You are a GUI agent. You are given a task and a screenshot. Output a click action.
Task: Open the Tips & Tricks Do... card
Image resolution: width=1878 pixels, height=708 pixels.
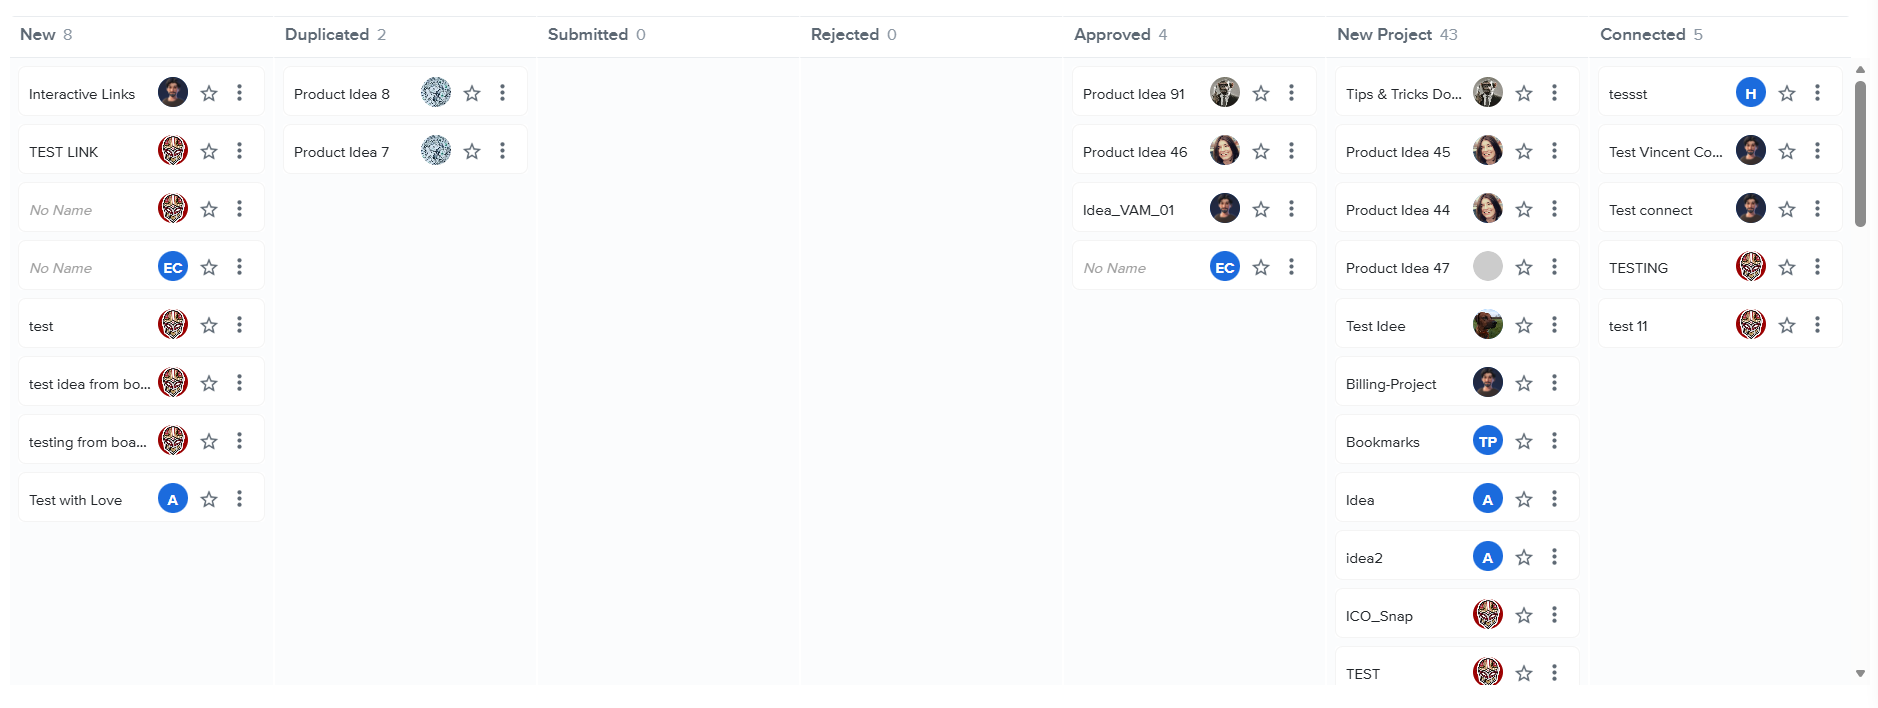(x=1457, y=93)
